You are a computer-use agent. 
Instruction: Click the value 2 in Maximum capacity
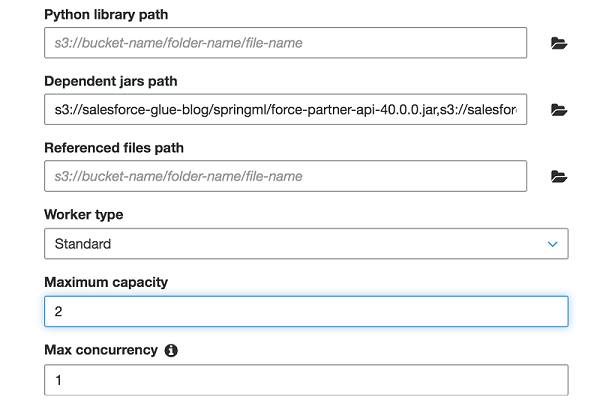(x=59, y=312)
